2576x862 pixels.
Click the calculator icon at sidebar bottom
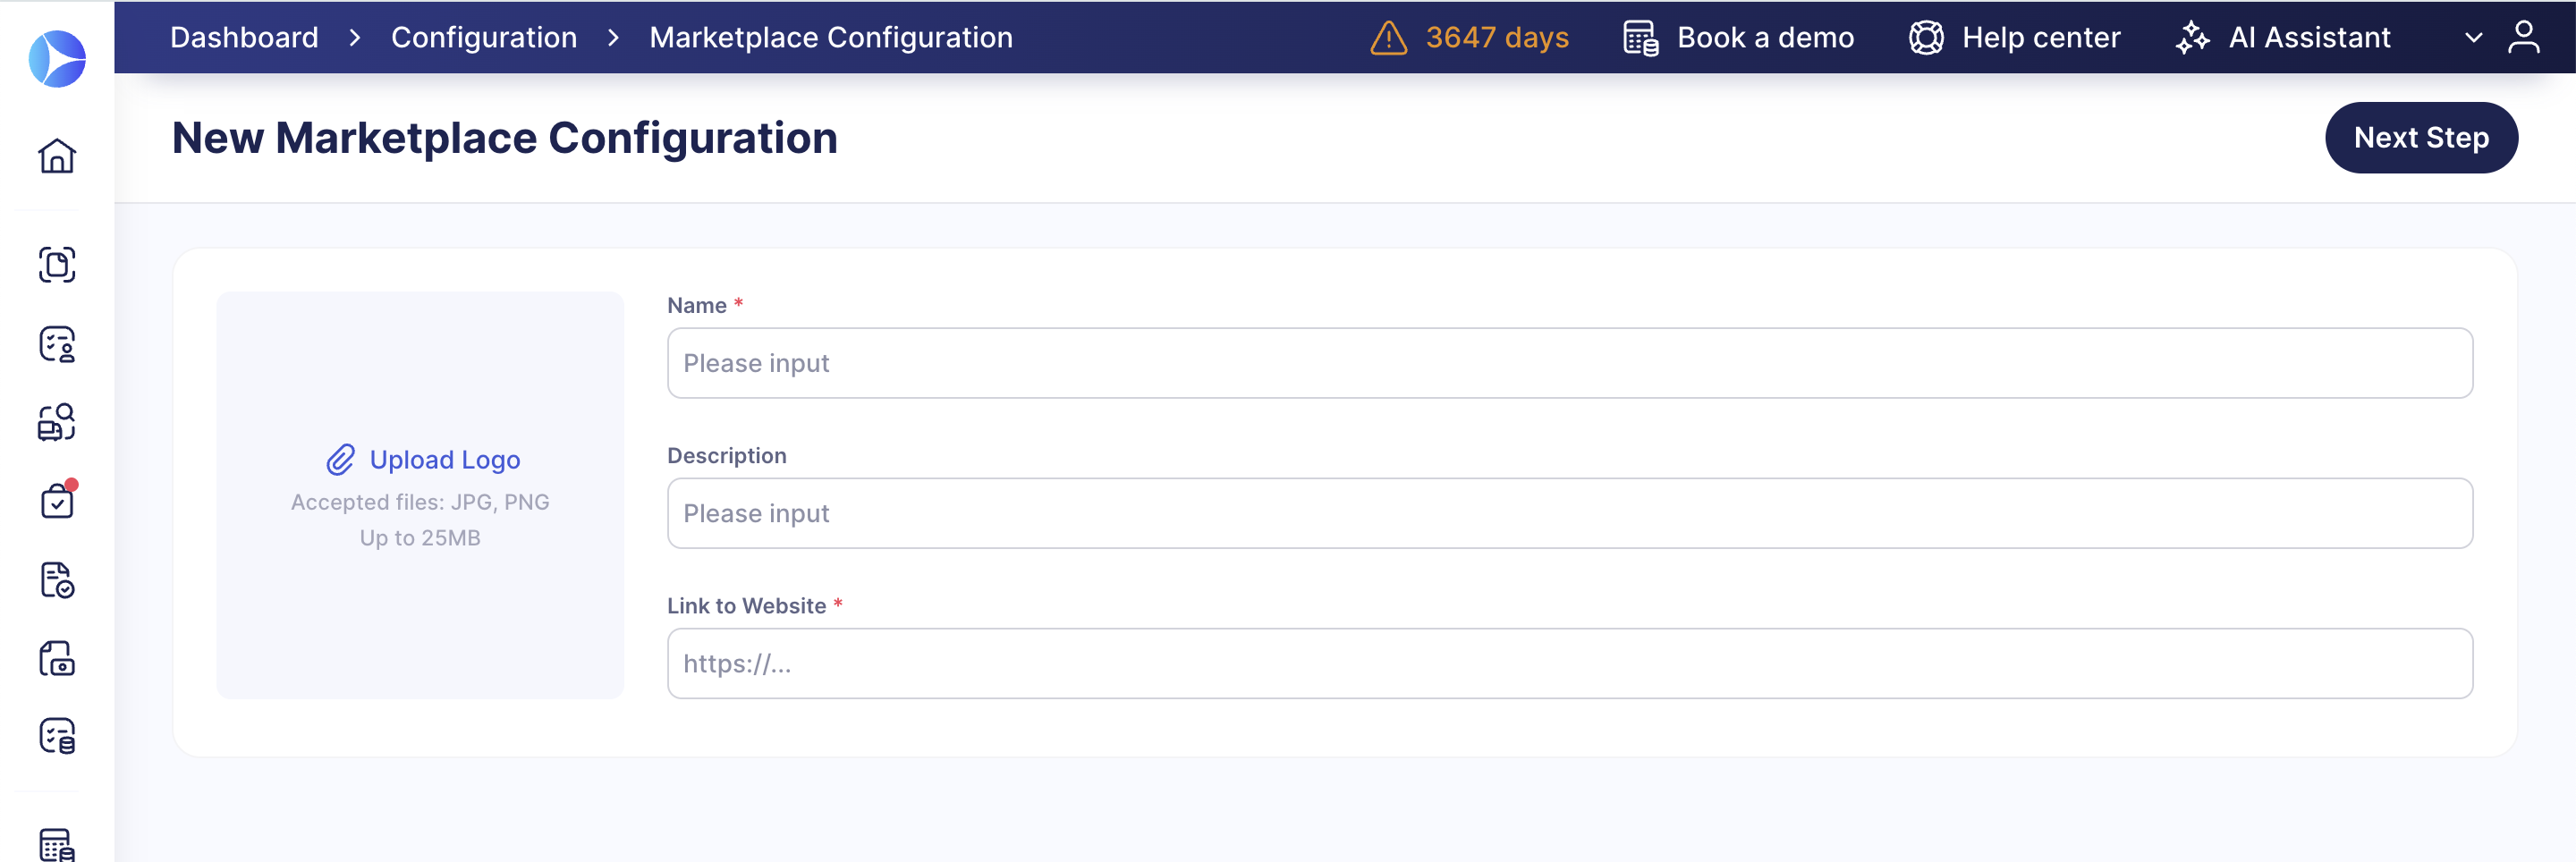[57, 845]
